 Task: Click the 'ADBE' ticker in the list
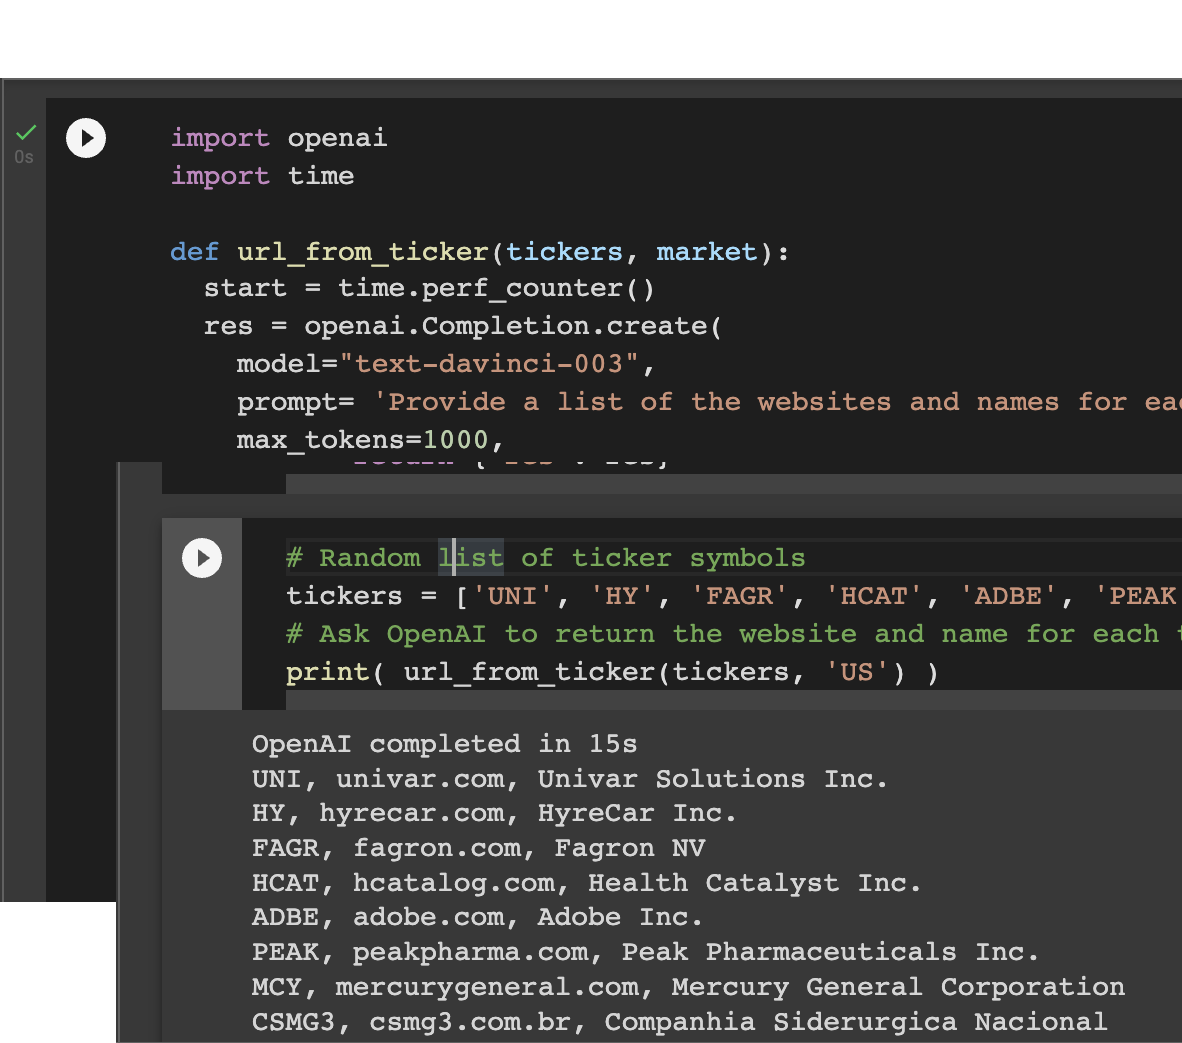pyautogui.click(x=1008, y=596)
